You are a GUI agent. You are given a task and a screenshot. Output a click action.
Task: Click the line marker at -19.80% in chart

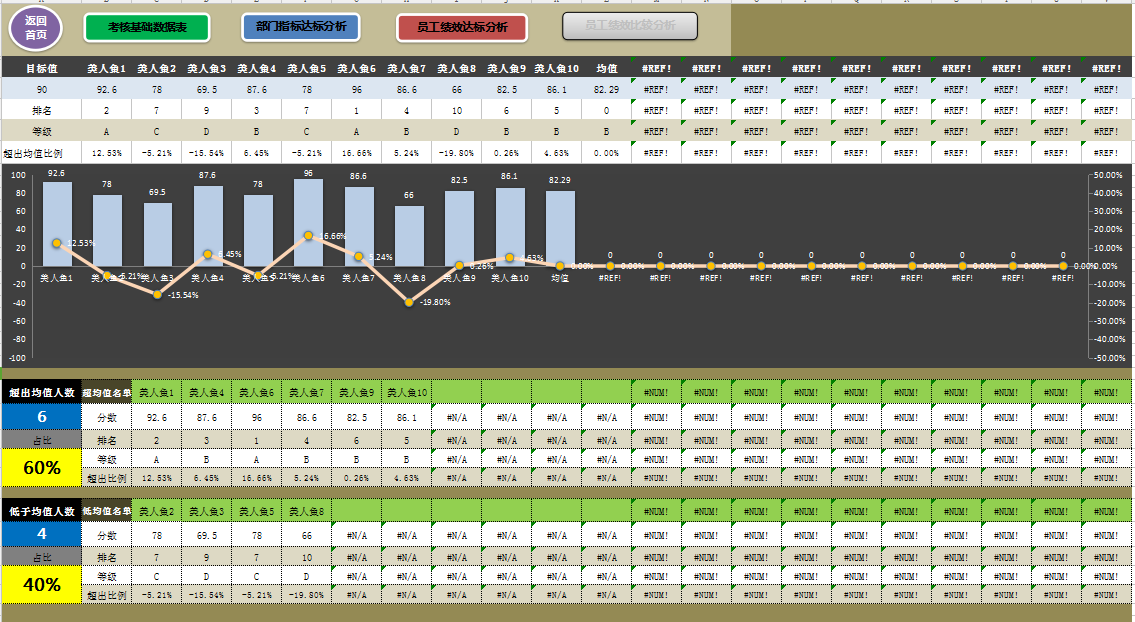(409, 302)
